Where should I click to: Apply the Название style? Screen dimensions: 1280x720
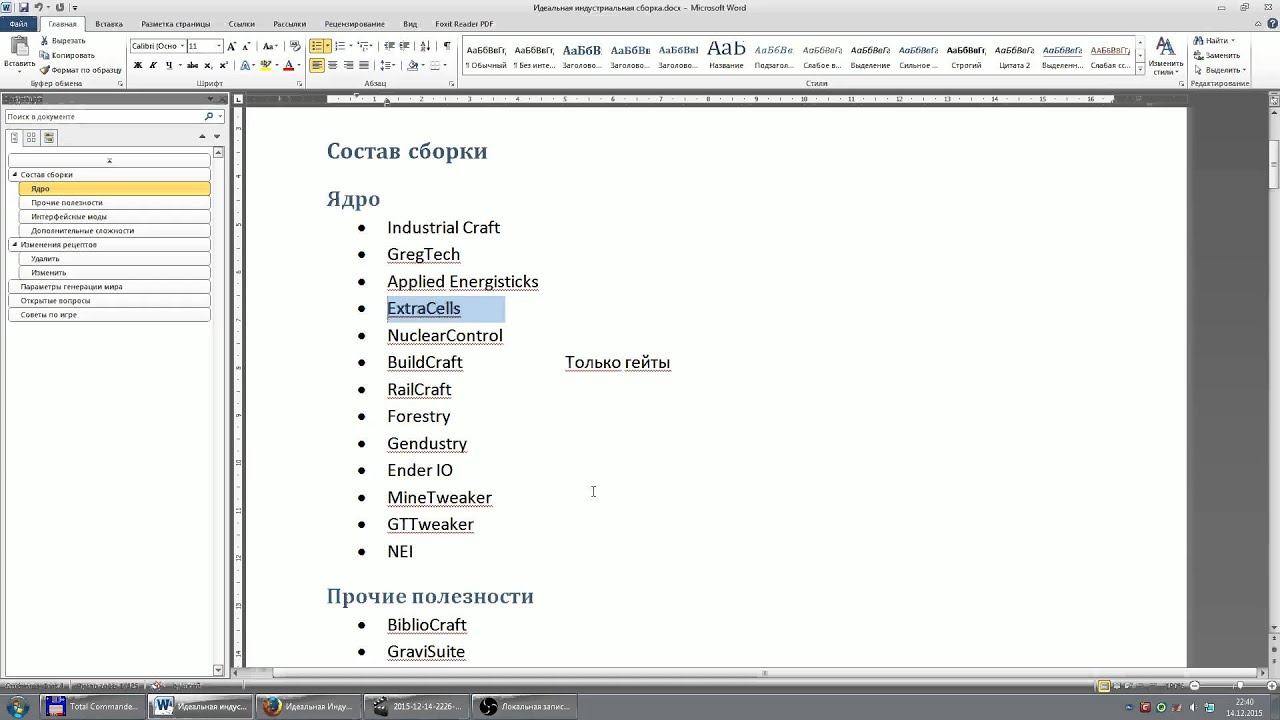tap(726, 56)
